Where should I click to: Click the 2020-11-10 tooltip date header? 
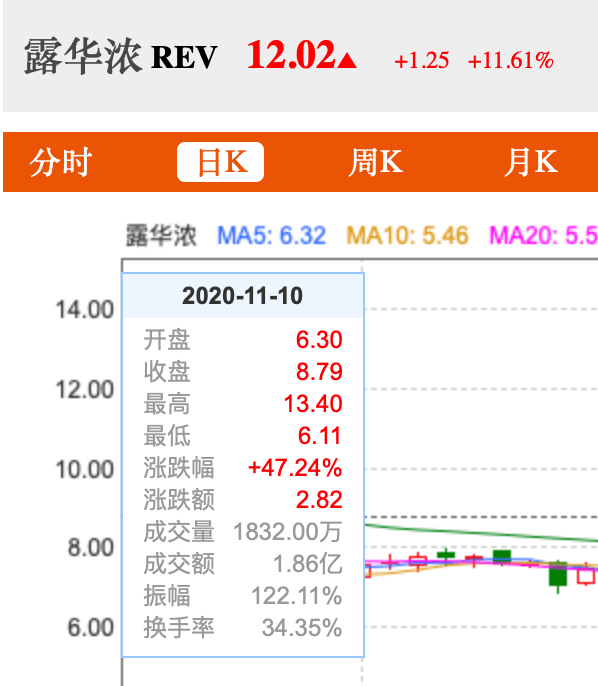pyautogui.click(x=242, y=296)
